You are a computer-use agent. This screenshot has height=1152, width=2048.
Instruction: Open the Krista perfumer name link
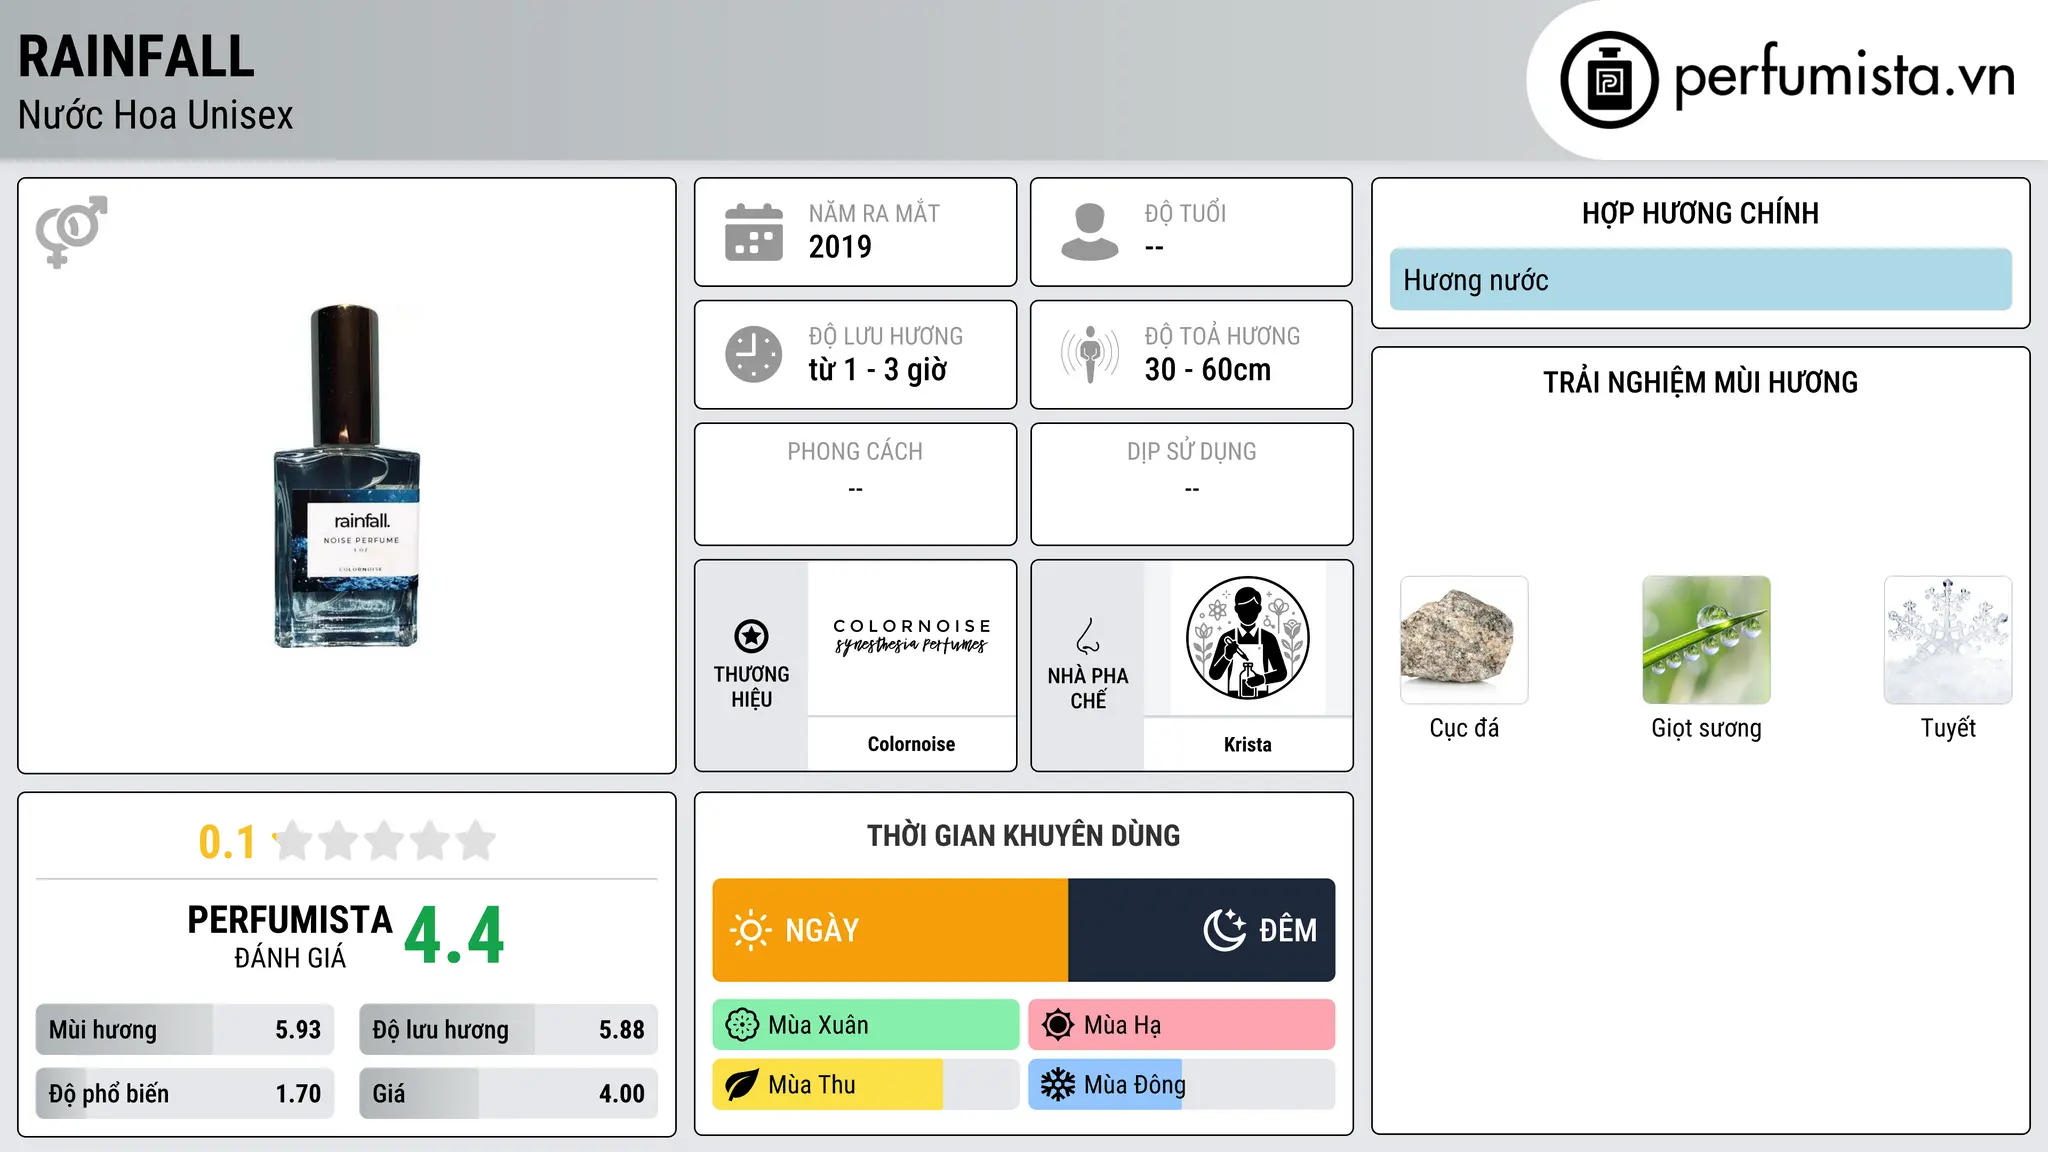pos(1248,745)
